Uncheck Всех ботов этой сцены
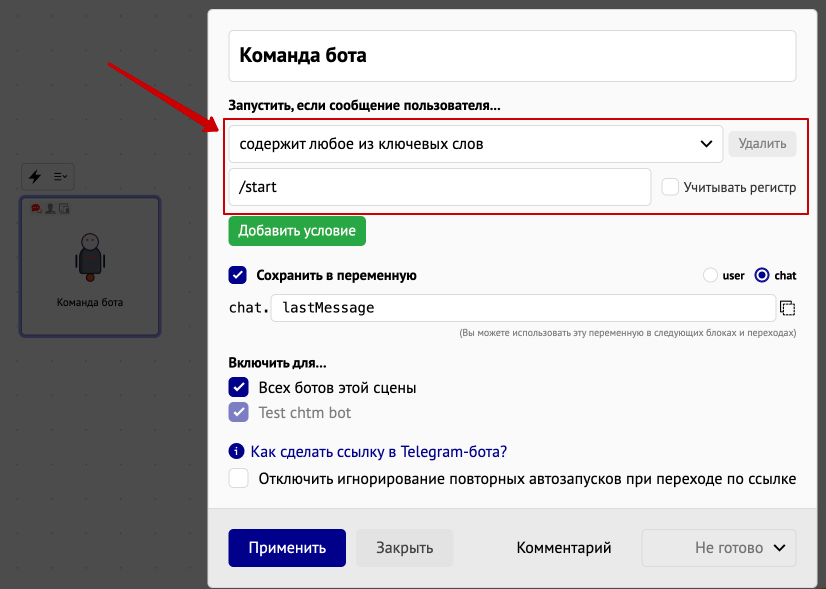The height and width of the screenshot is (589, 826). pyautogui.click(x=238, y=387)
